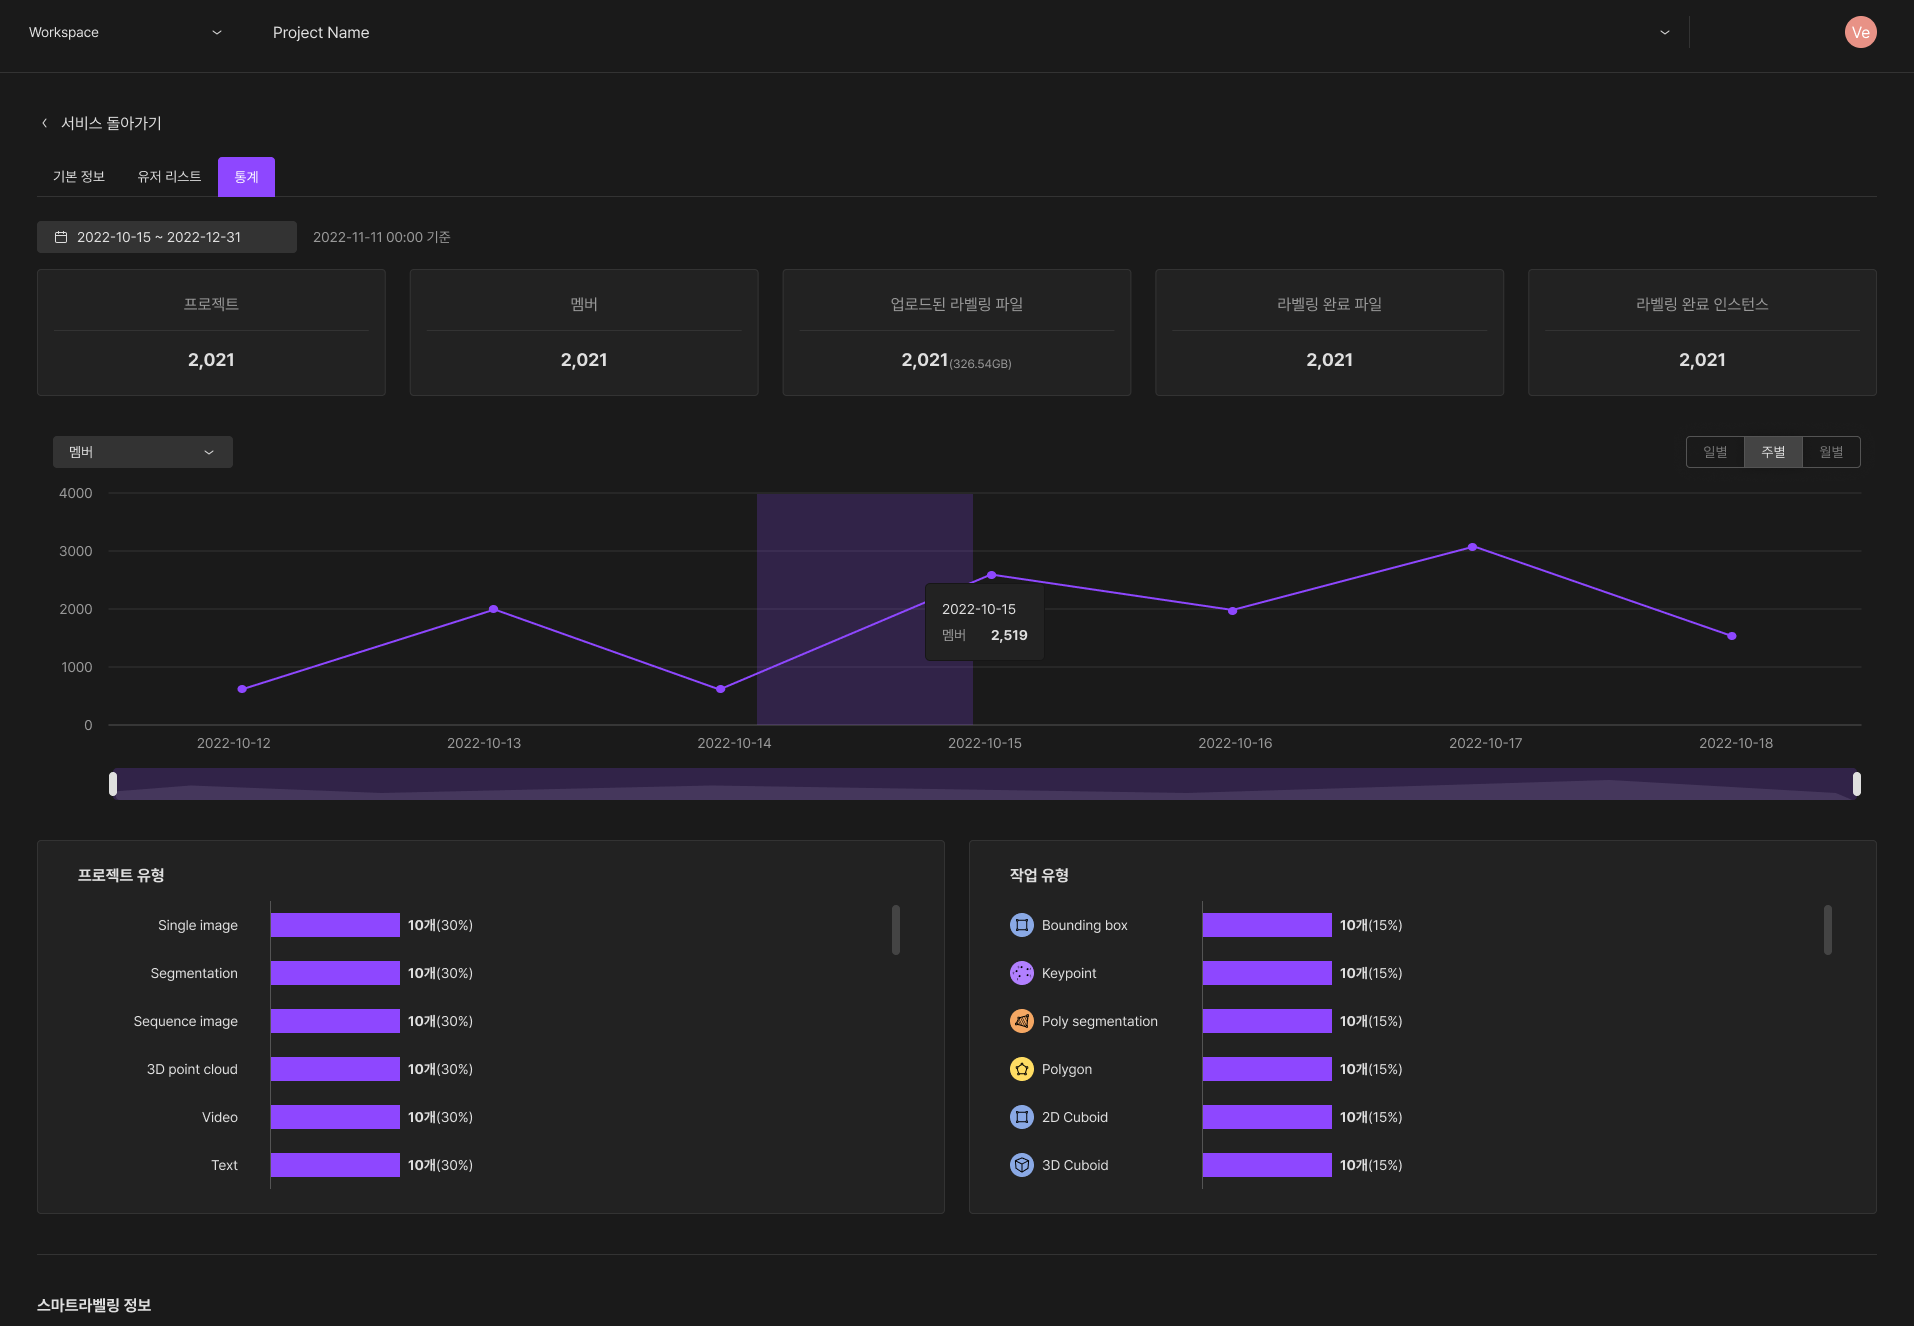This screenshot has height=1326, width=1914.
Task: Click the back arrow beside 서비스 돌아가기
Action: (44, 123)
